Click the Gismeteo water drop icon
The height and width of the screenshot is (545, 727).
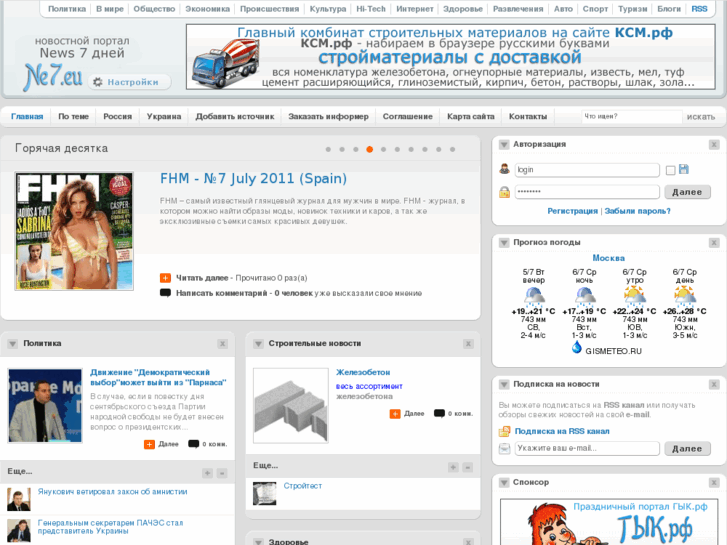tap(577, 347)
